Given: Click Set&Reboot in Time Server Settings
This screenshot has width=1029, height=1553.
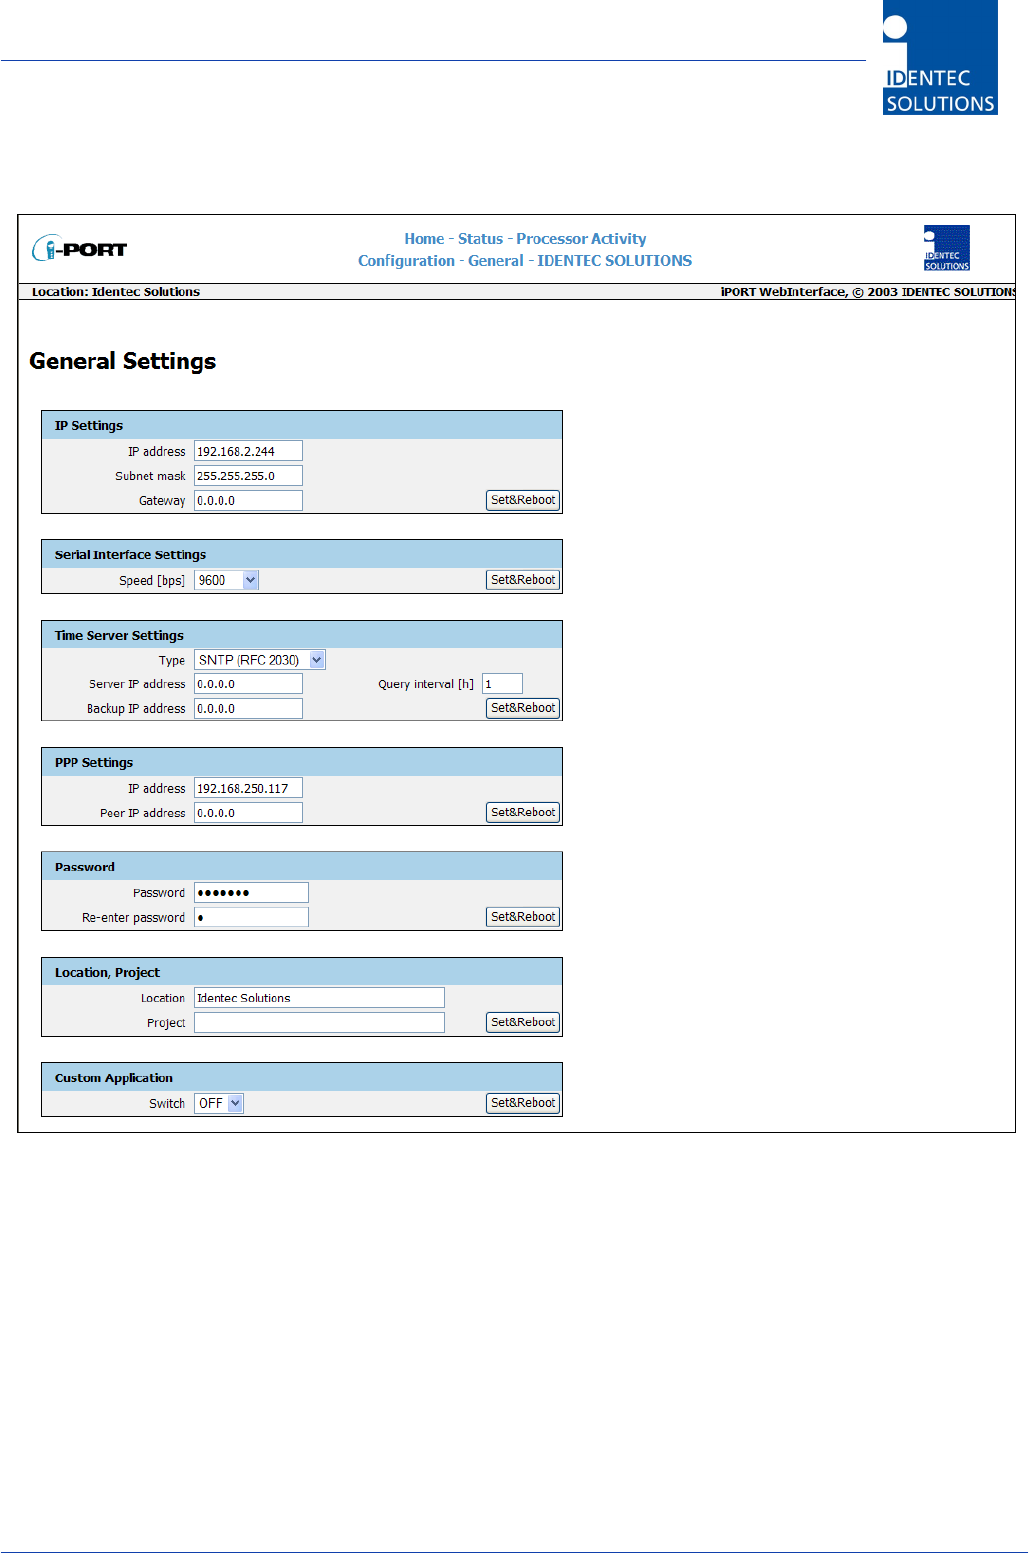Looking at the screenshot, I should 523,708.
